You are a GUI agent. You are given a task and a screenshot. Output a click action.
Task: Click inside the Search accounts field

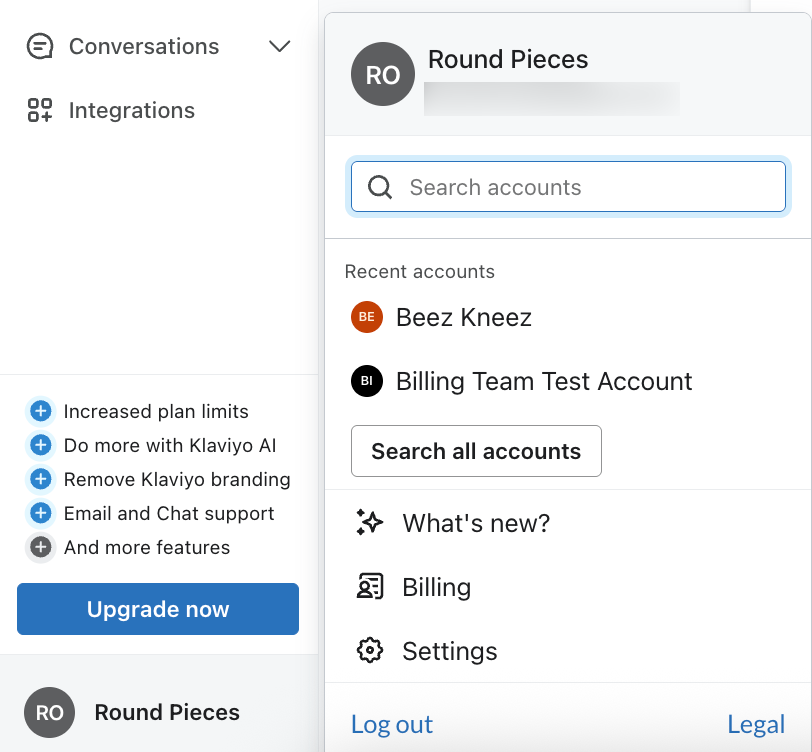pos(568,187)
